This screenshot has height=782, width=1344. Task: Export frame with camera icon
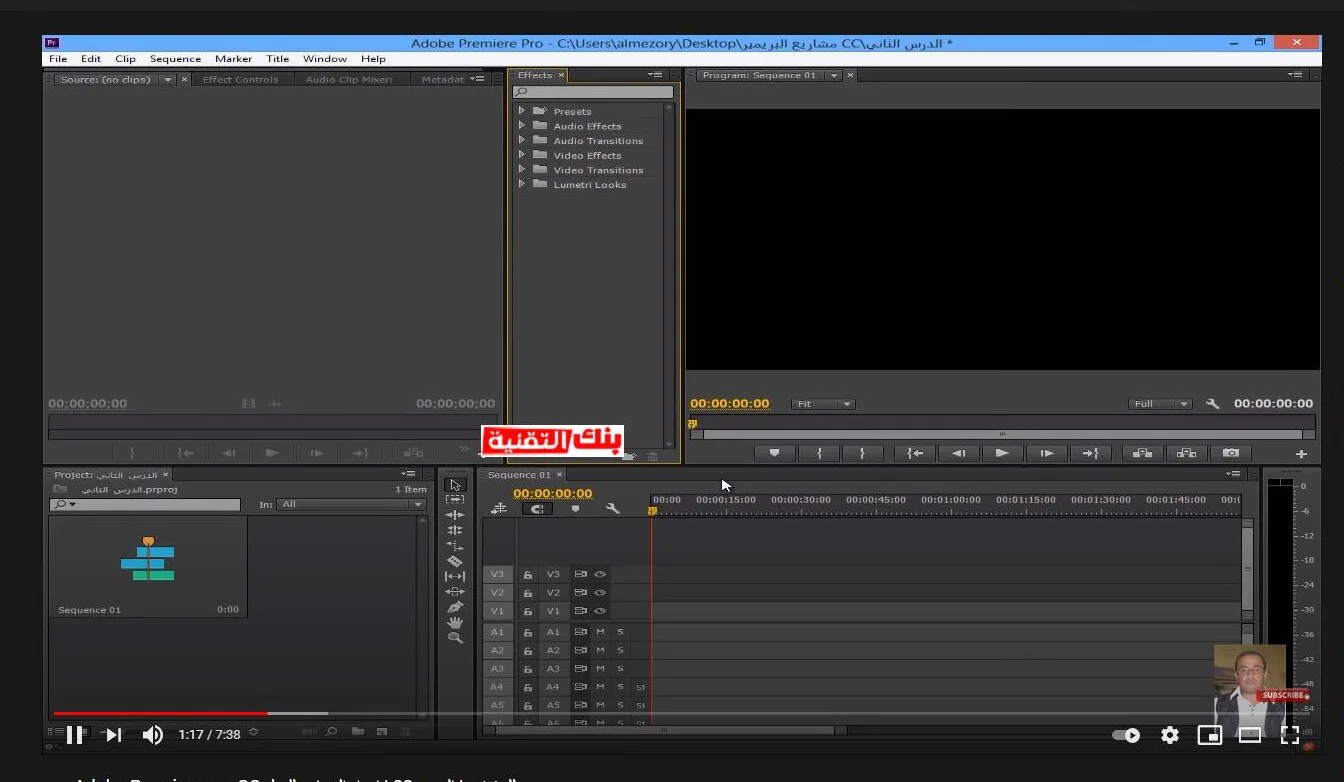pyautogui.click(x=1231, y=453)
